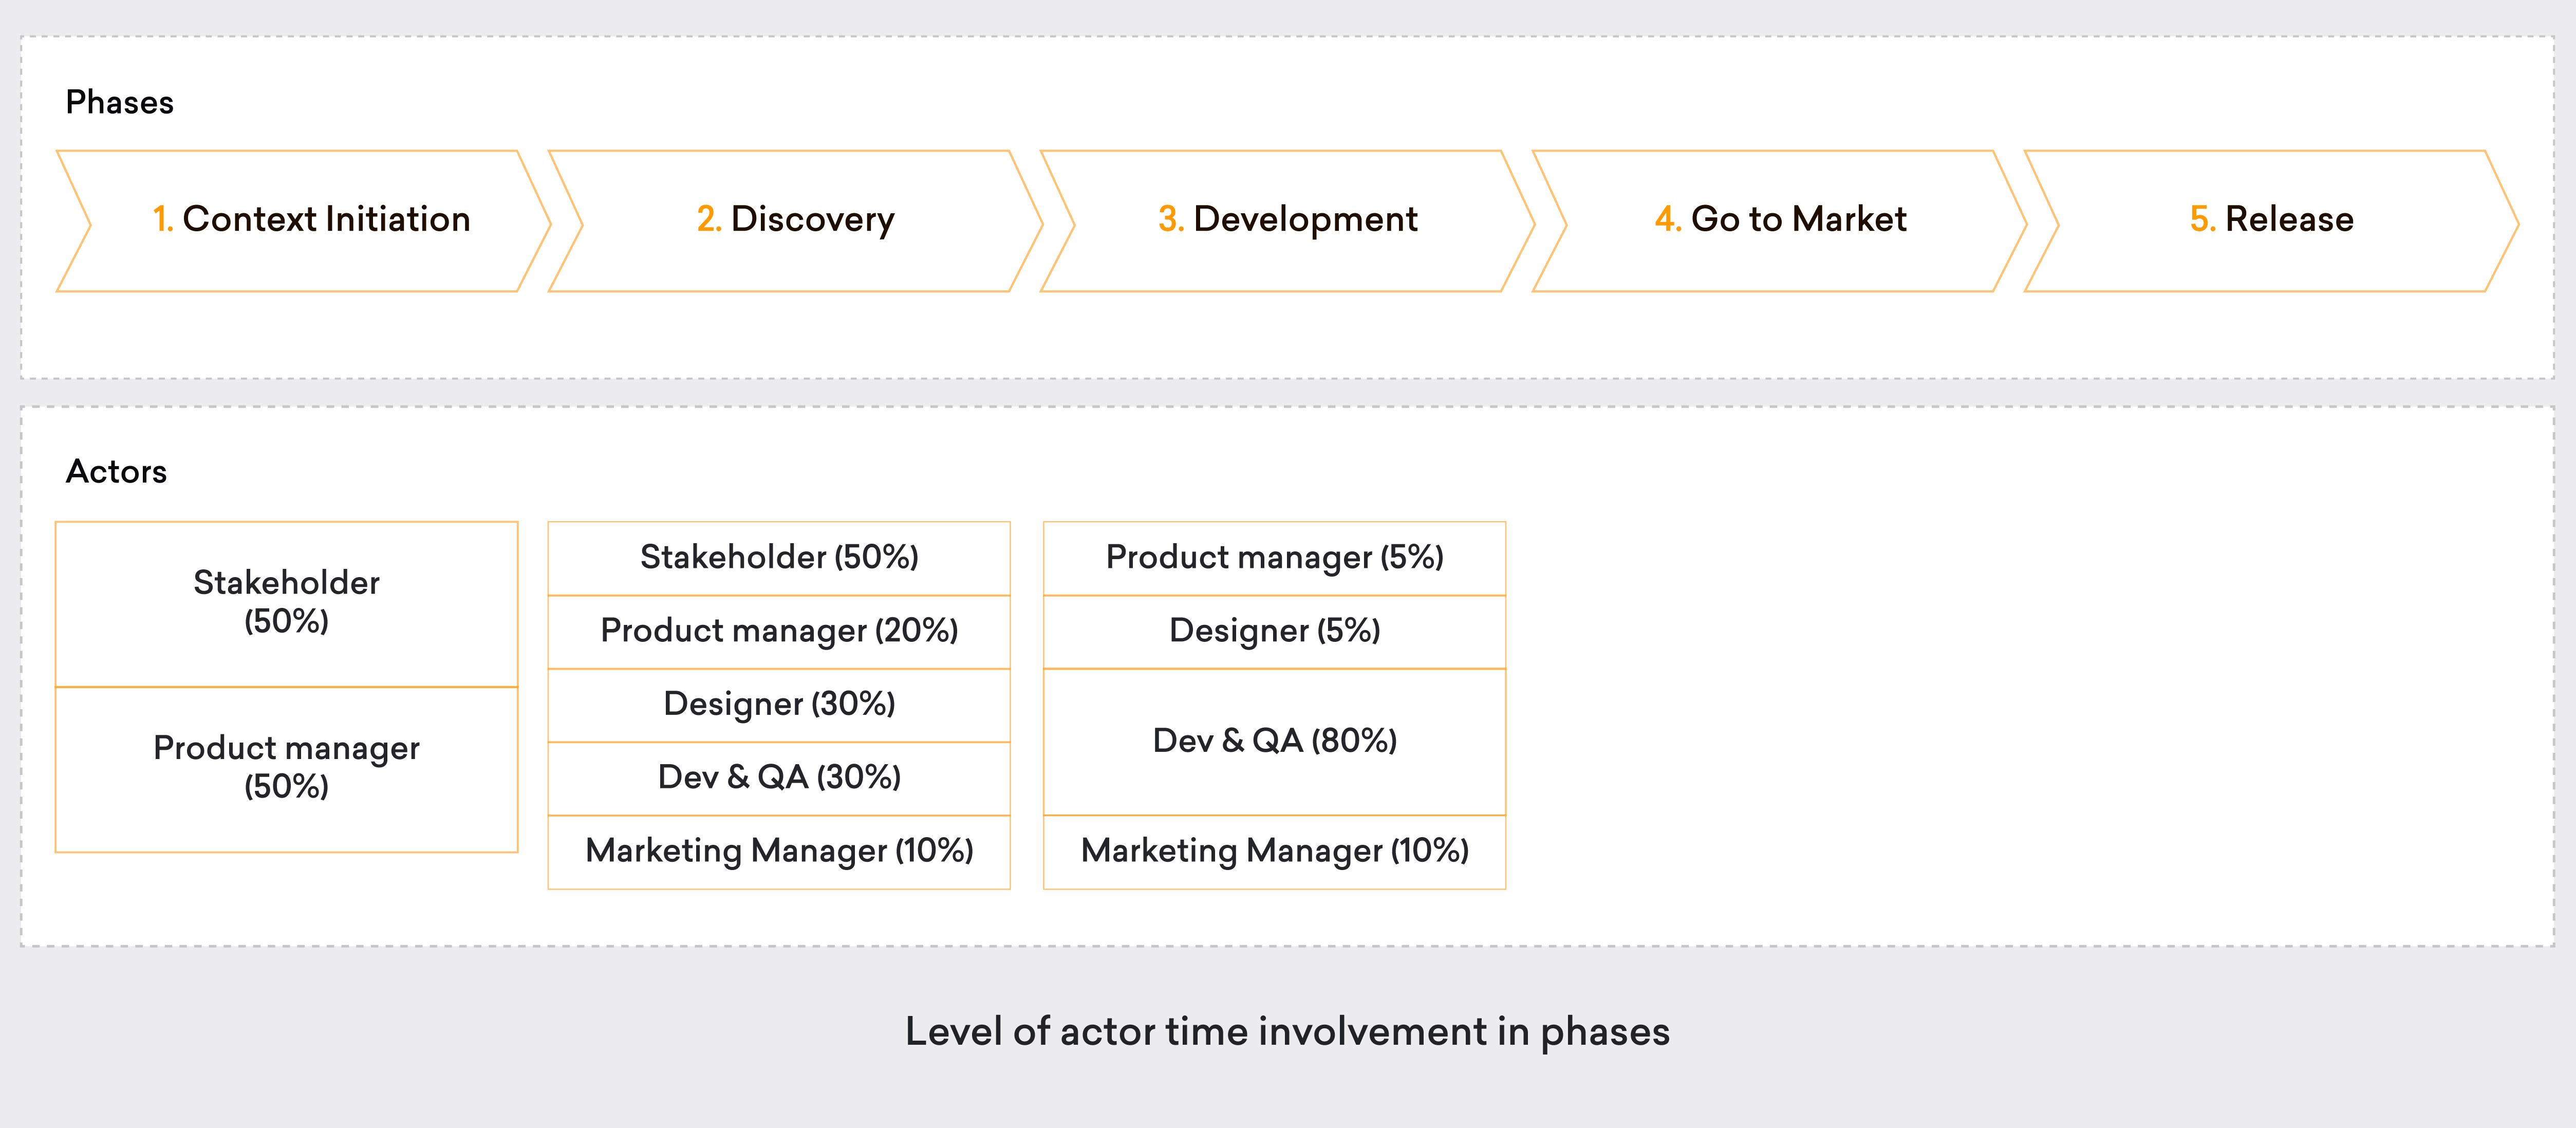Click the Designer (5%) row under Development

[1274, 631]
